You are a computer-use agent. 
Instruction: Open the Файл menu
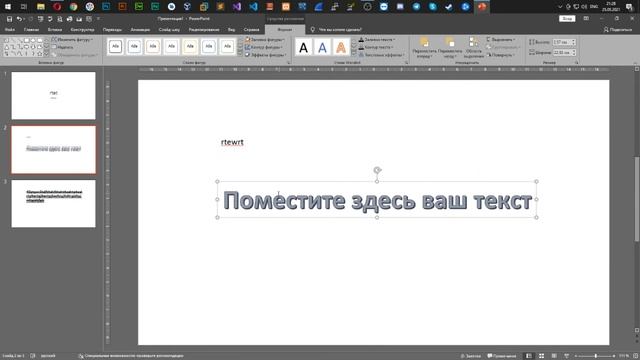(10, 30)
